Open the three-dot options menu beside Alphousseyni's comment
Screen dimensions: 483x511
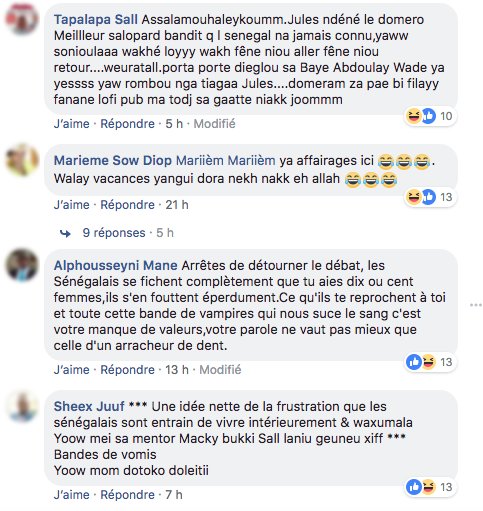point(476,305)
